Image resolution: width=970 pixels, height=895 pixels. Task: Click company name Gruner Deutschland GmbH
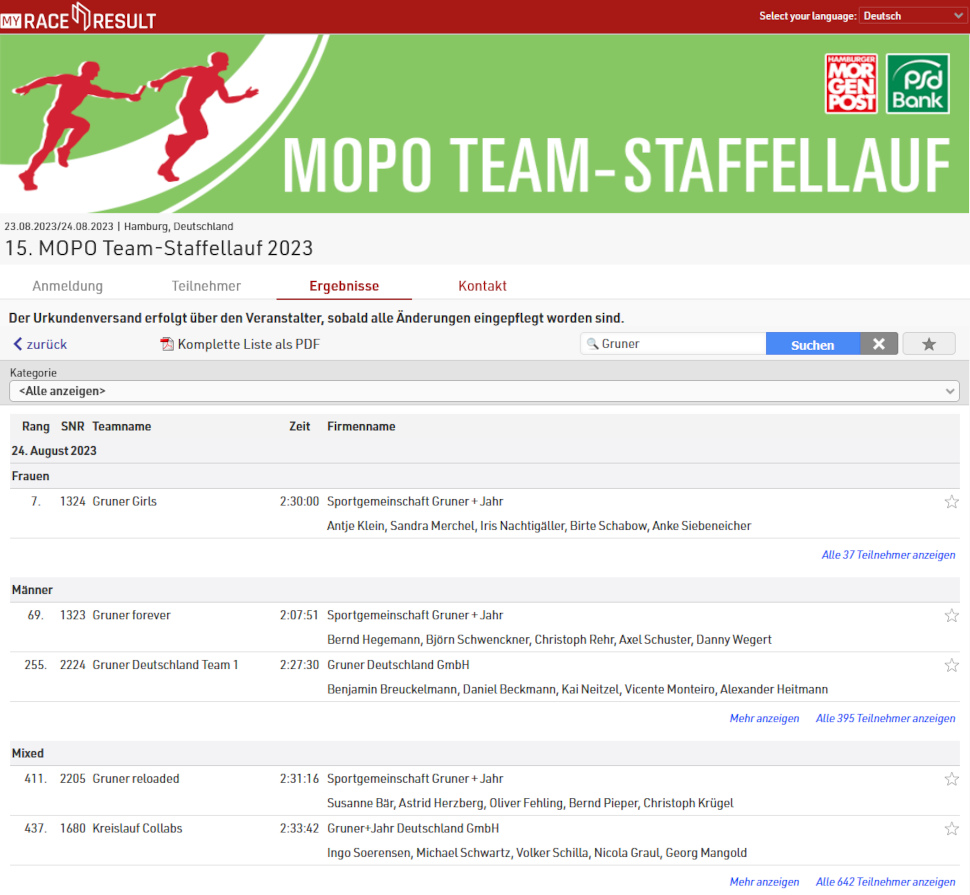point(398,664)
